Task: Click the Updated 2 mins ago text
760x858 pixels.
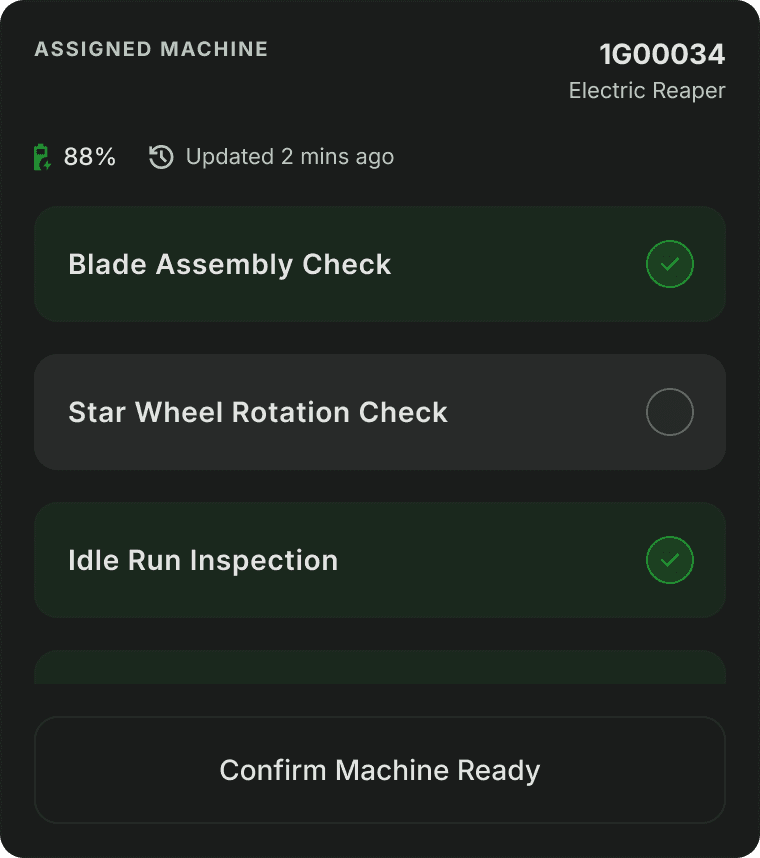Action: pyautogui.click(x=290, y=157)
